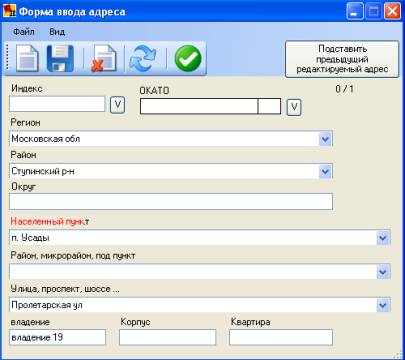Expand the Район, микрорайон, под пункт dropdown

point(383,272)
